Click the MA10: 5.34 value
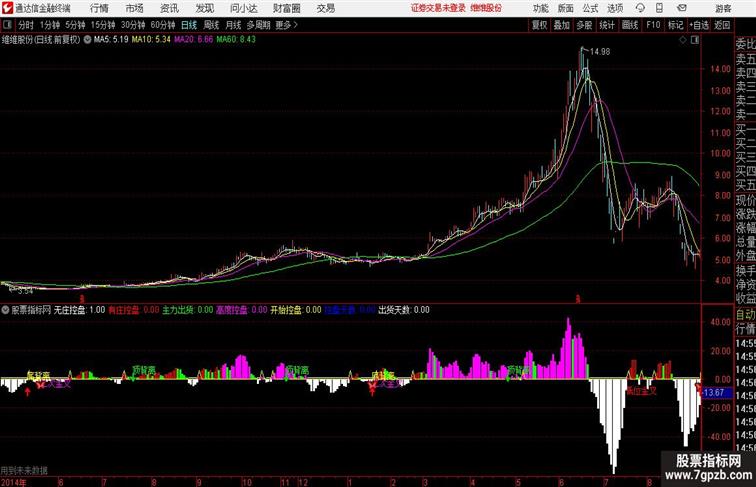 (151, 40)
